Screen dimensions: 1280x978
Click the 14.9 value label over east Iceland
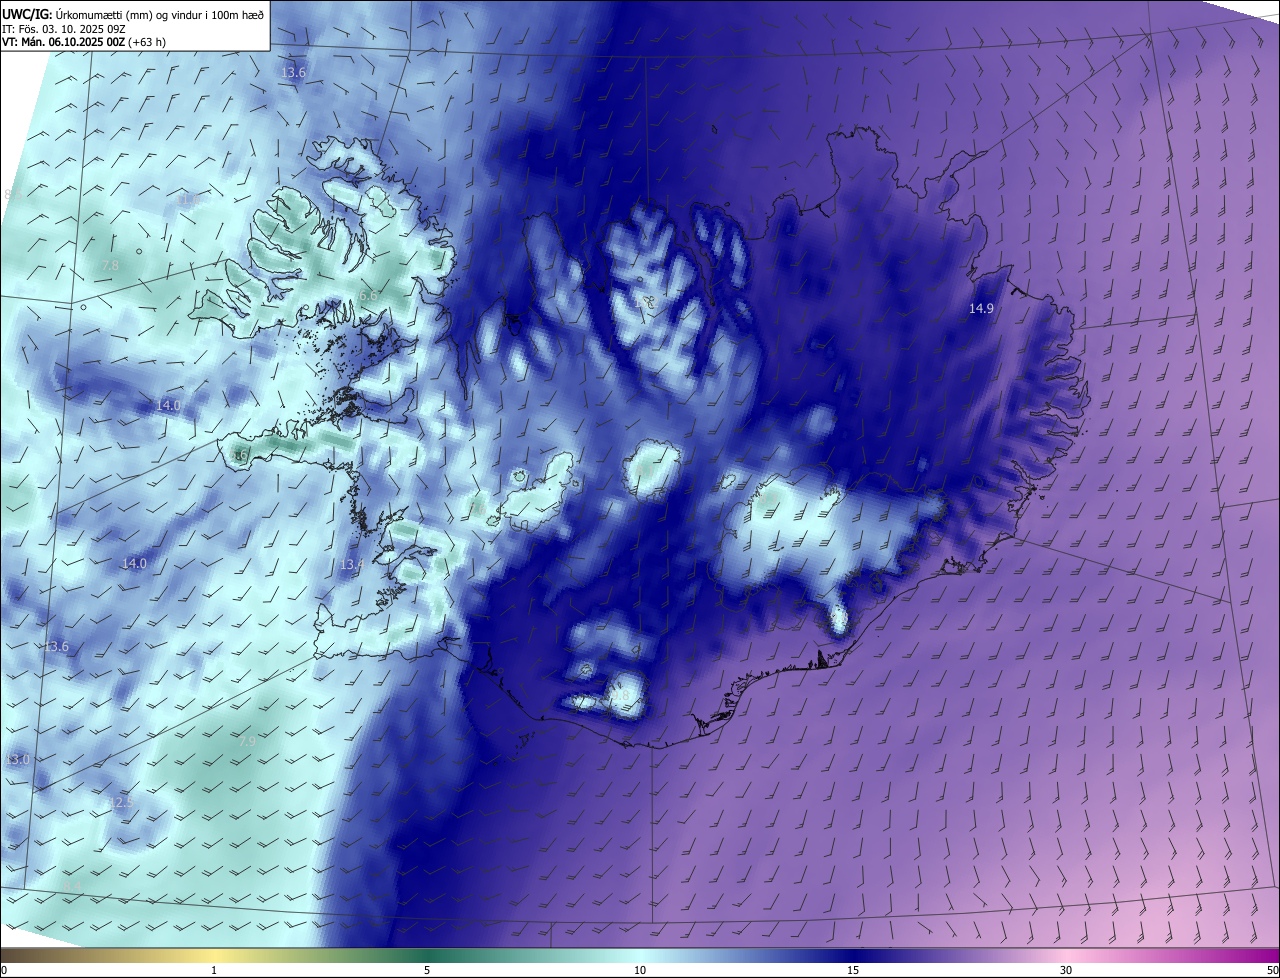tap(981, 309)
